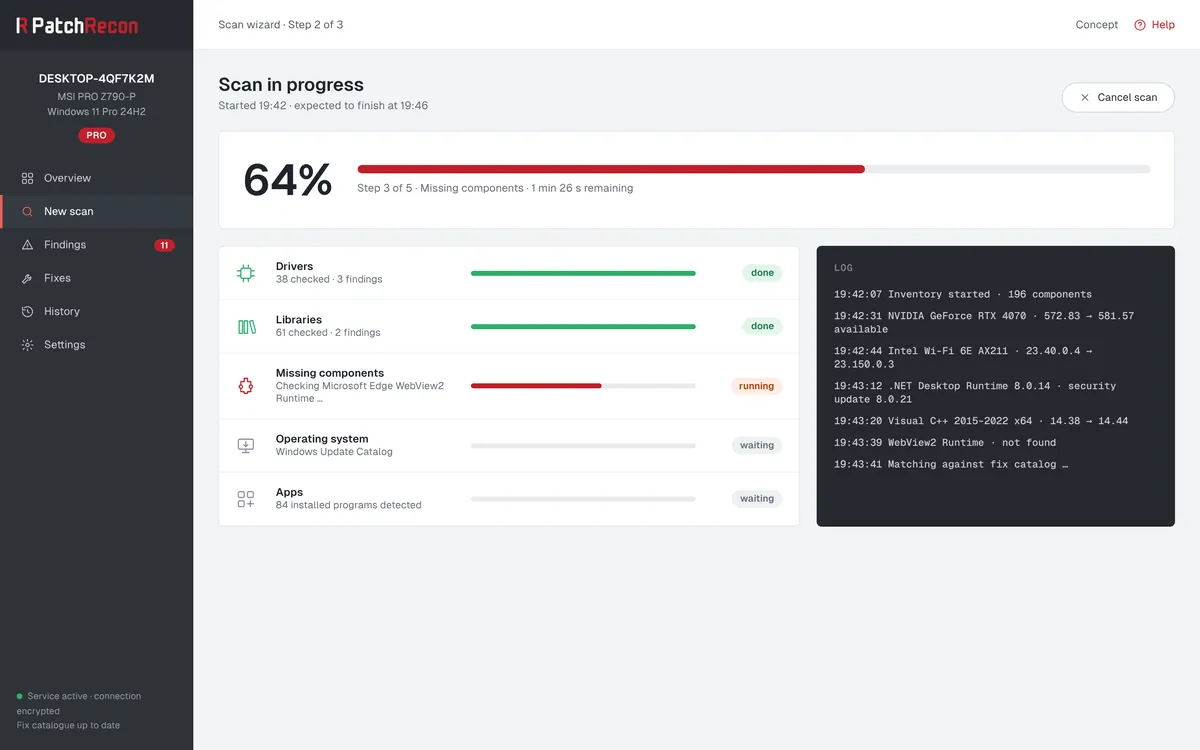Screen dimensions: 1200x750
Task: Click the Drivers done status badge
Action: 762,273
